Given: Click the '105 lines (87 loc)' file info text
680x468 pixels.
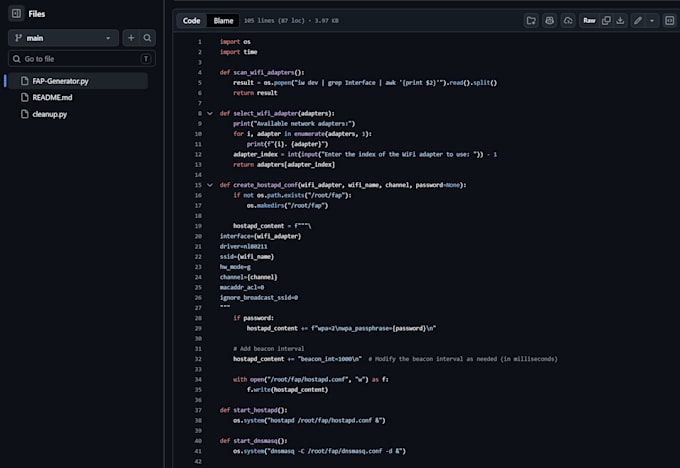Looking at the screenshot, I should click(x=291, y=20).
